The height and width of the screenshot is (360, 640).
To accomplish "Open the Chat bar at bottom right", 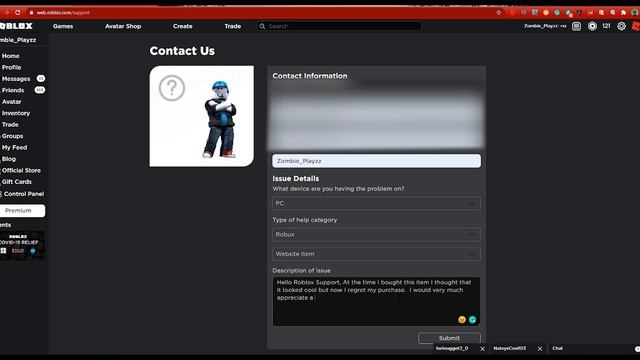I will 558,349.
